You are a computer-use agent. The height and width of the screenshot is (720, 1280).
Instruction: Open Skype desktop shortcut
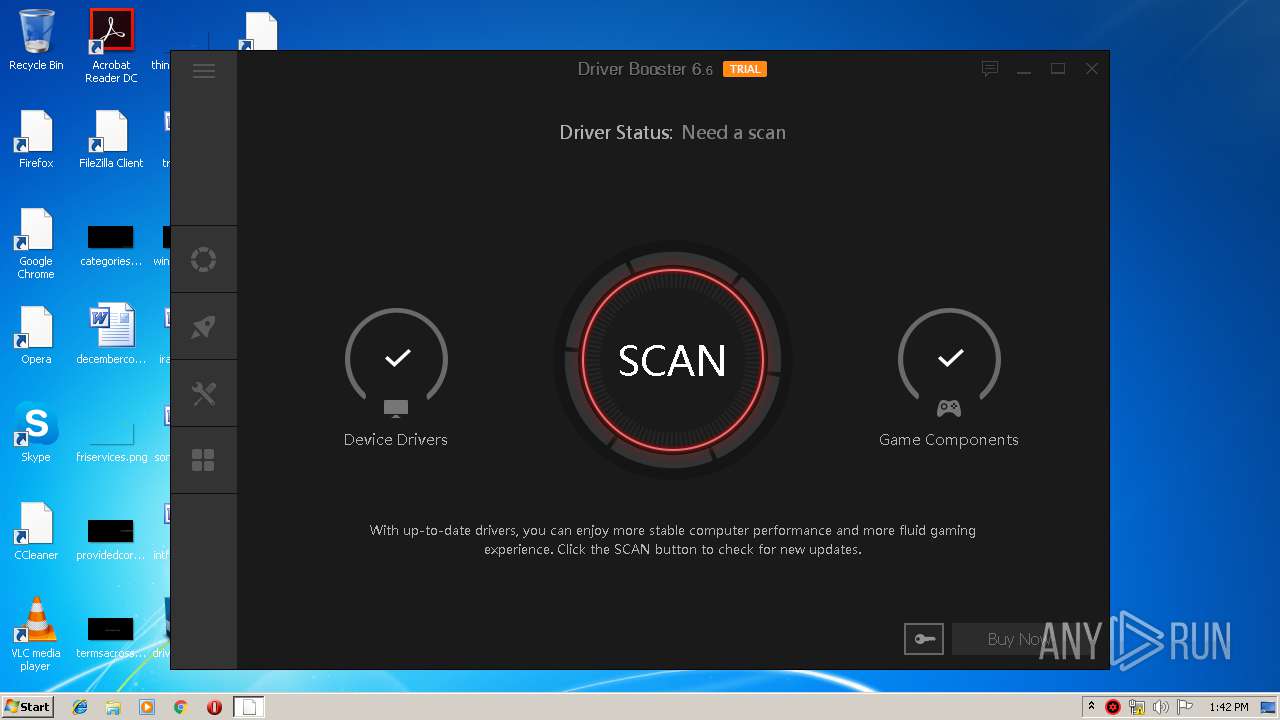coord(36,433)
